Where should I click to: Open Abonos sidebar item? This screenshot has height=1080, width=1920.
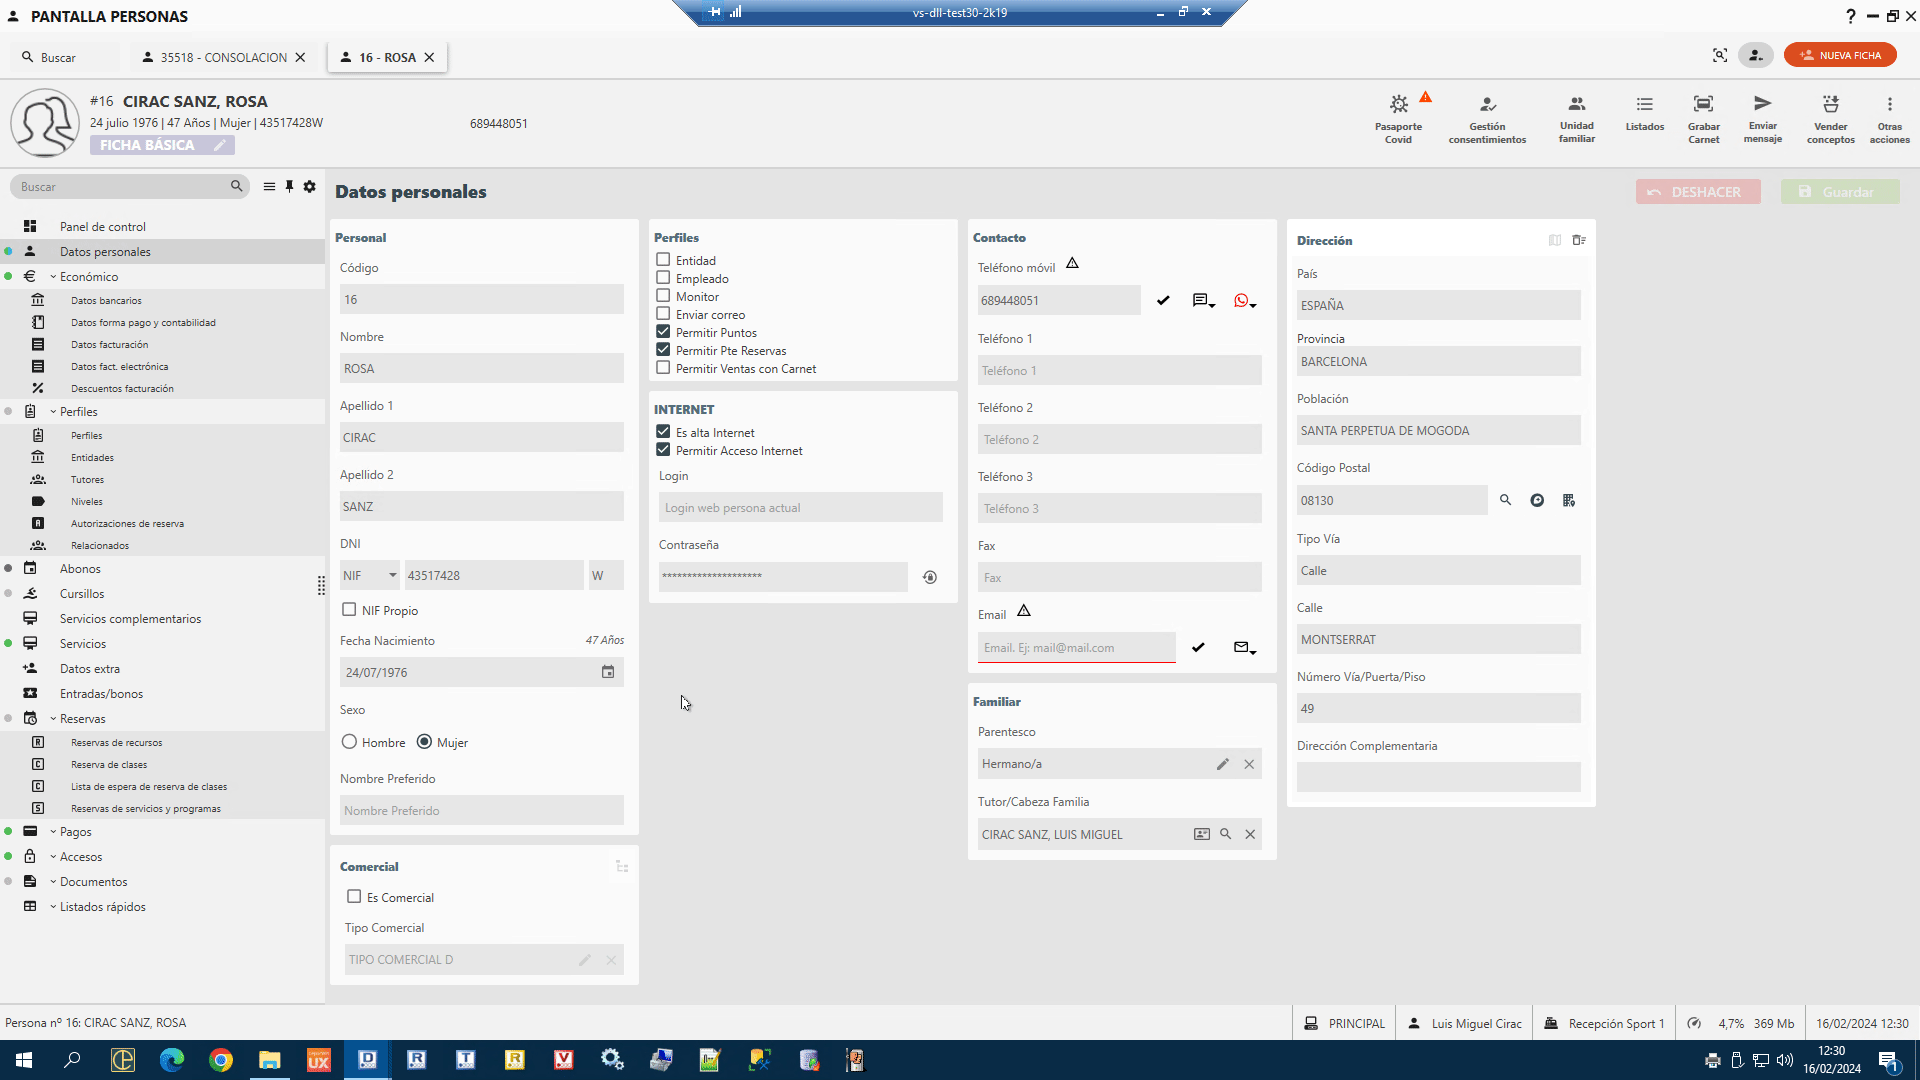point(80,569)
